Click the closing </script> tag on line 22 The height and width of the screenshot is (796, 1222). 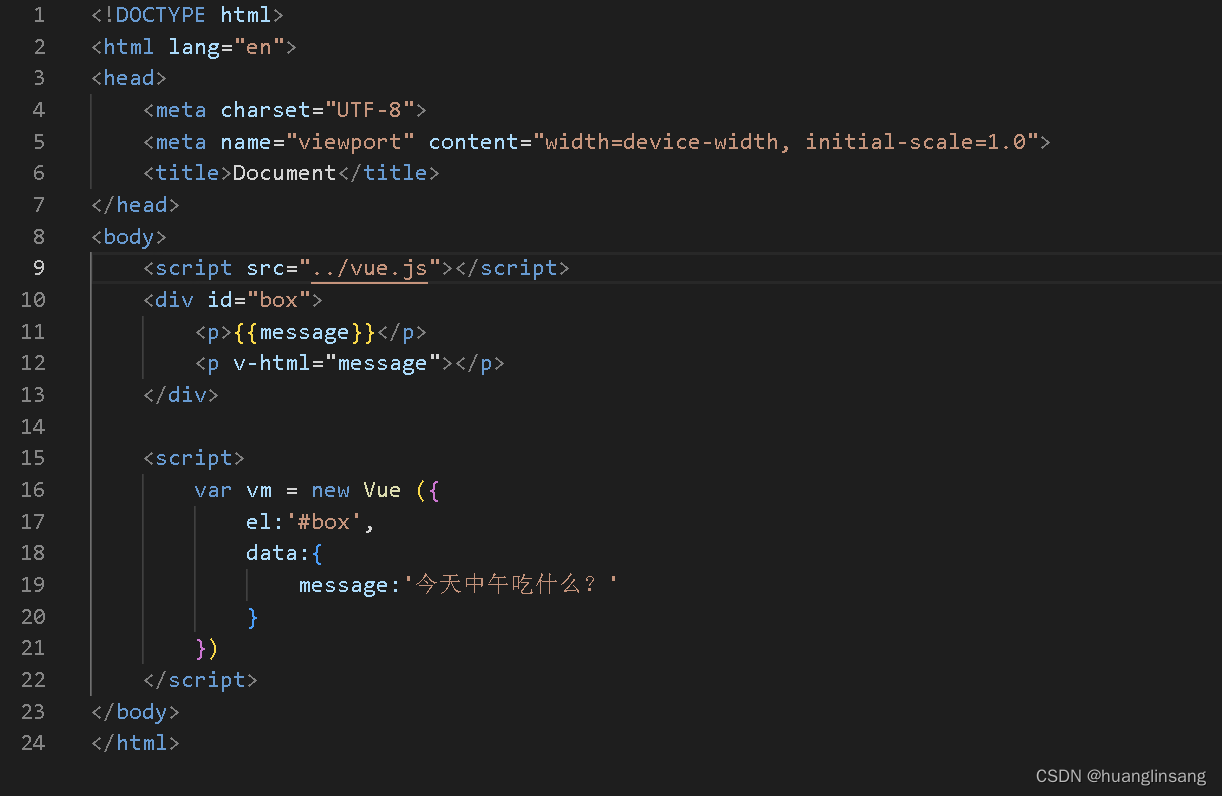(200, 680)
